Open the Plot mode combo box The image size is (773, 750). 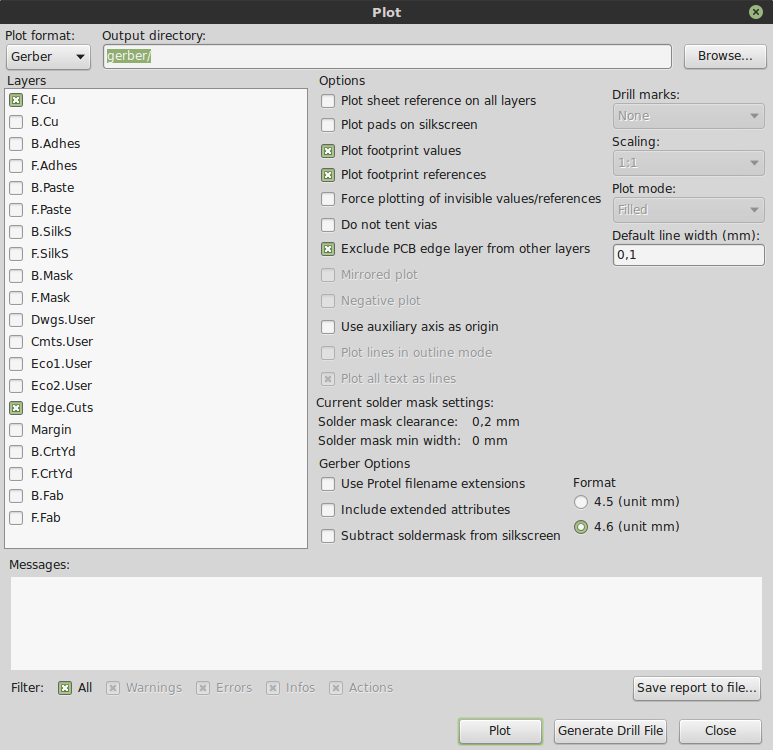[688, 210]
